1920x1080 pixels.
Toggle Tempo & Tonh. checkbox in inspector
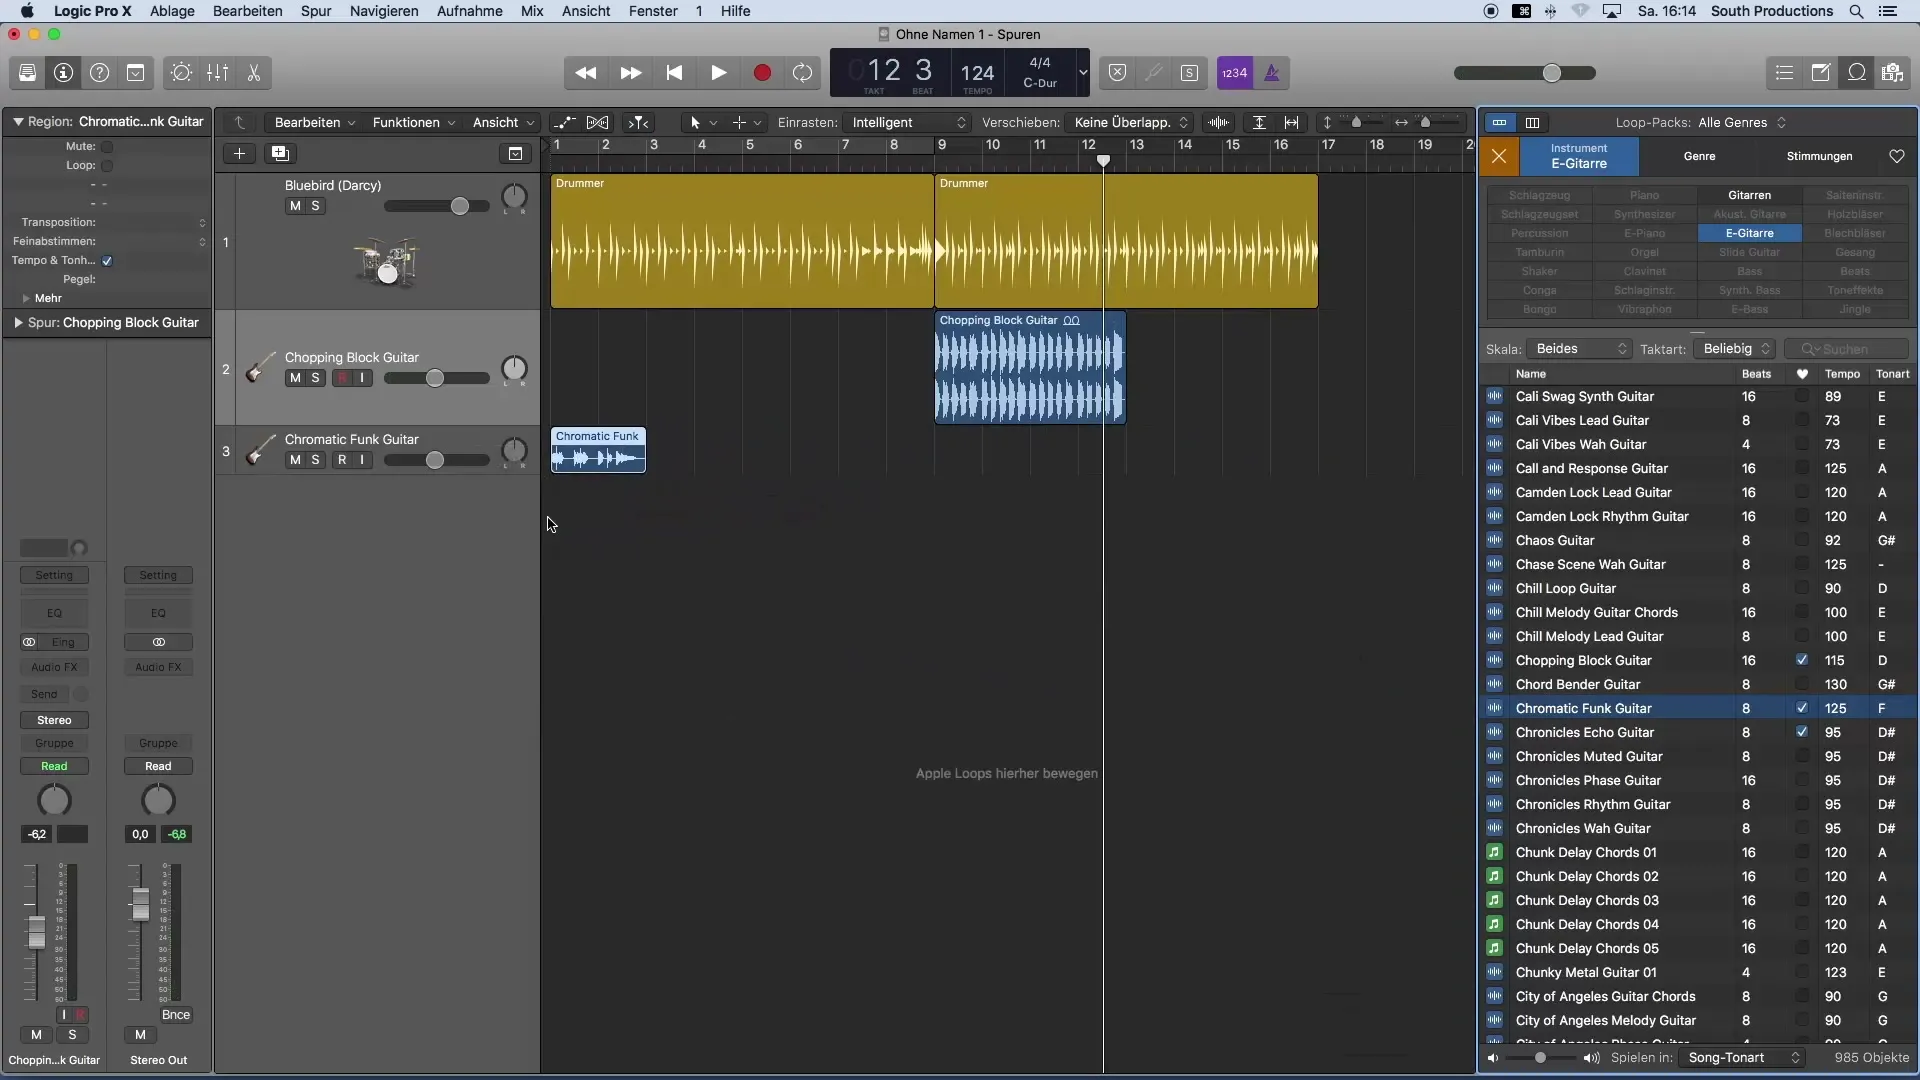point(107,261)
